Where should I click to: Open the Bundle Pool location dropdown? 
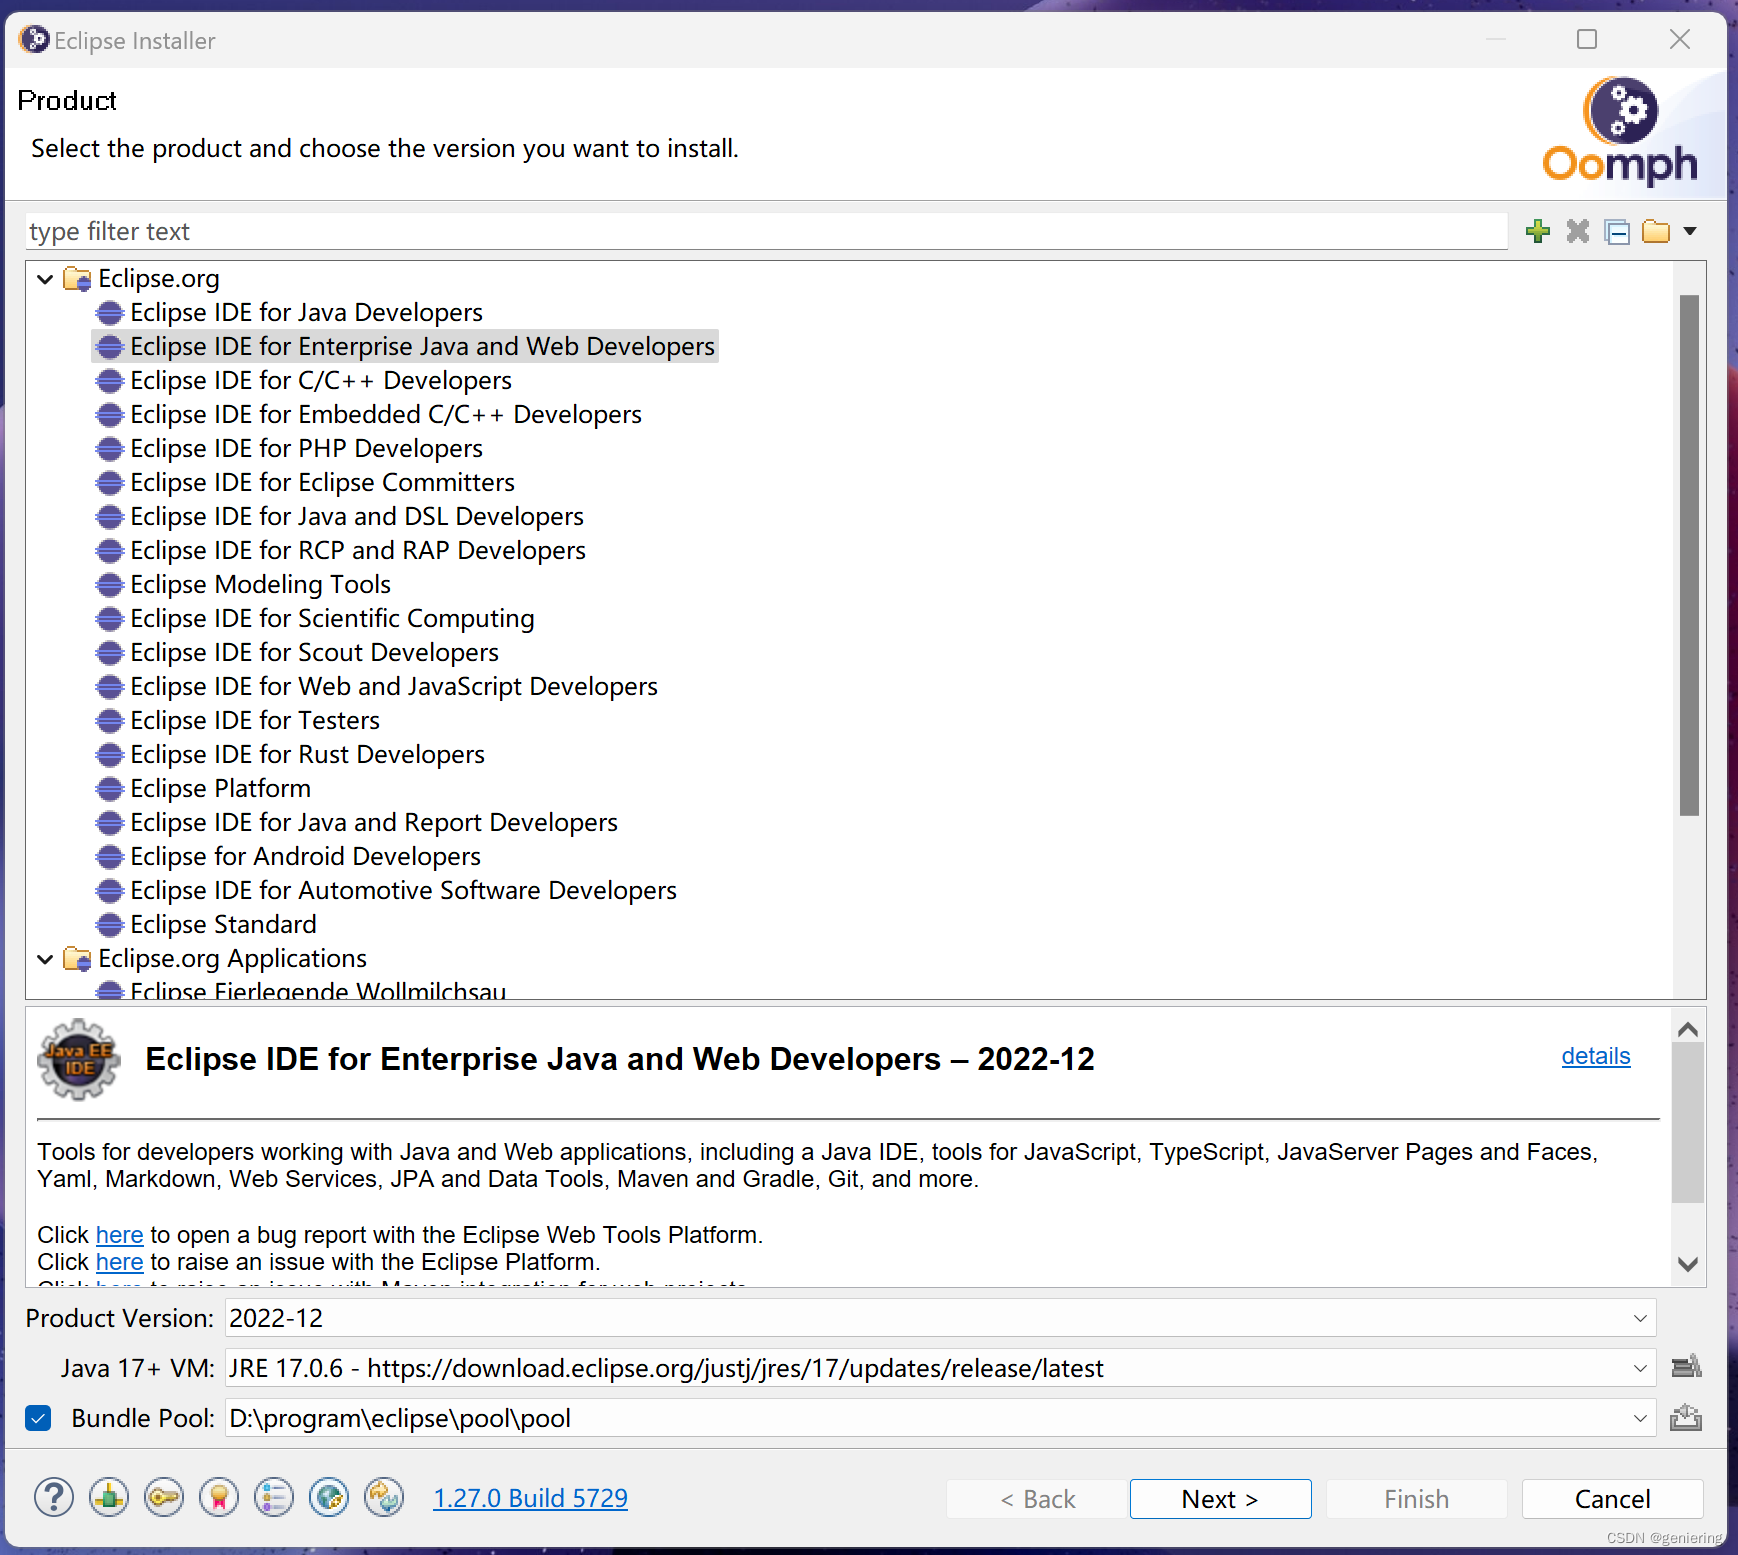(1640, 1418)
